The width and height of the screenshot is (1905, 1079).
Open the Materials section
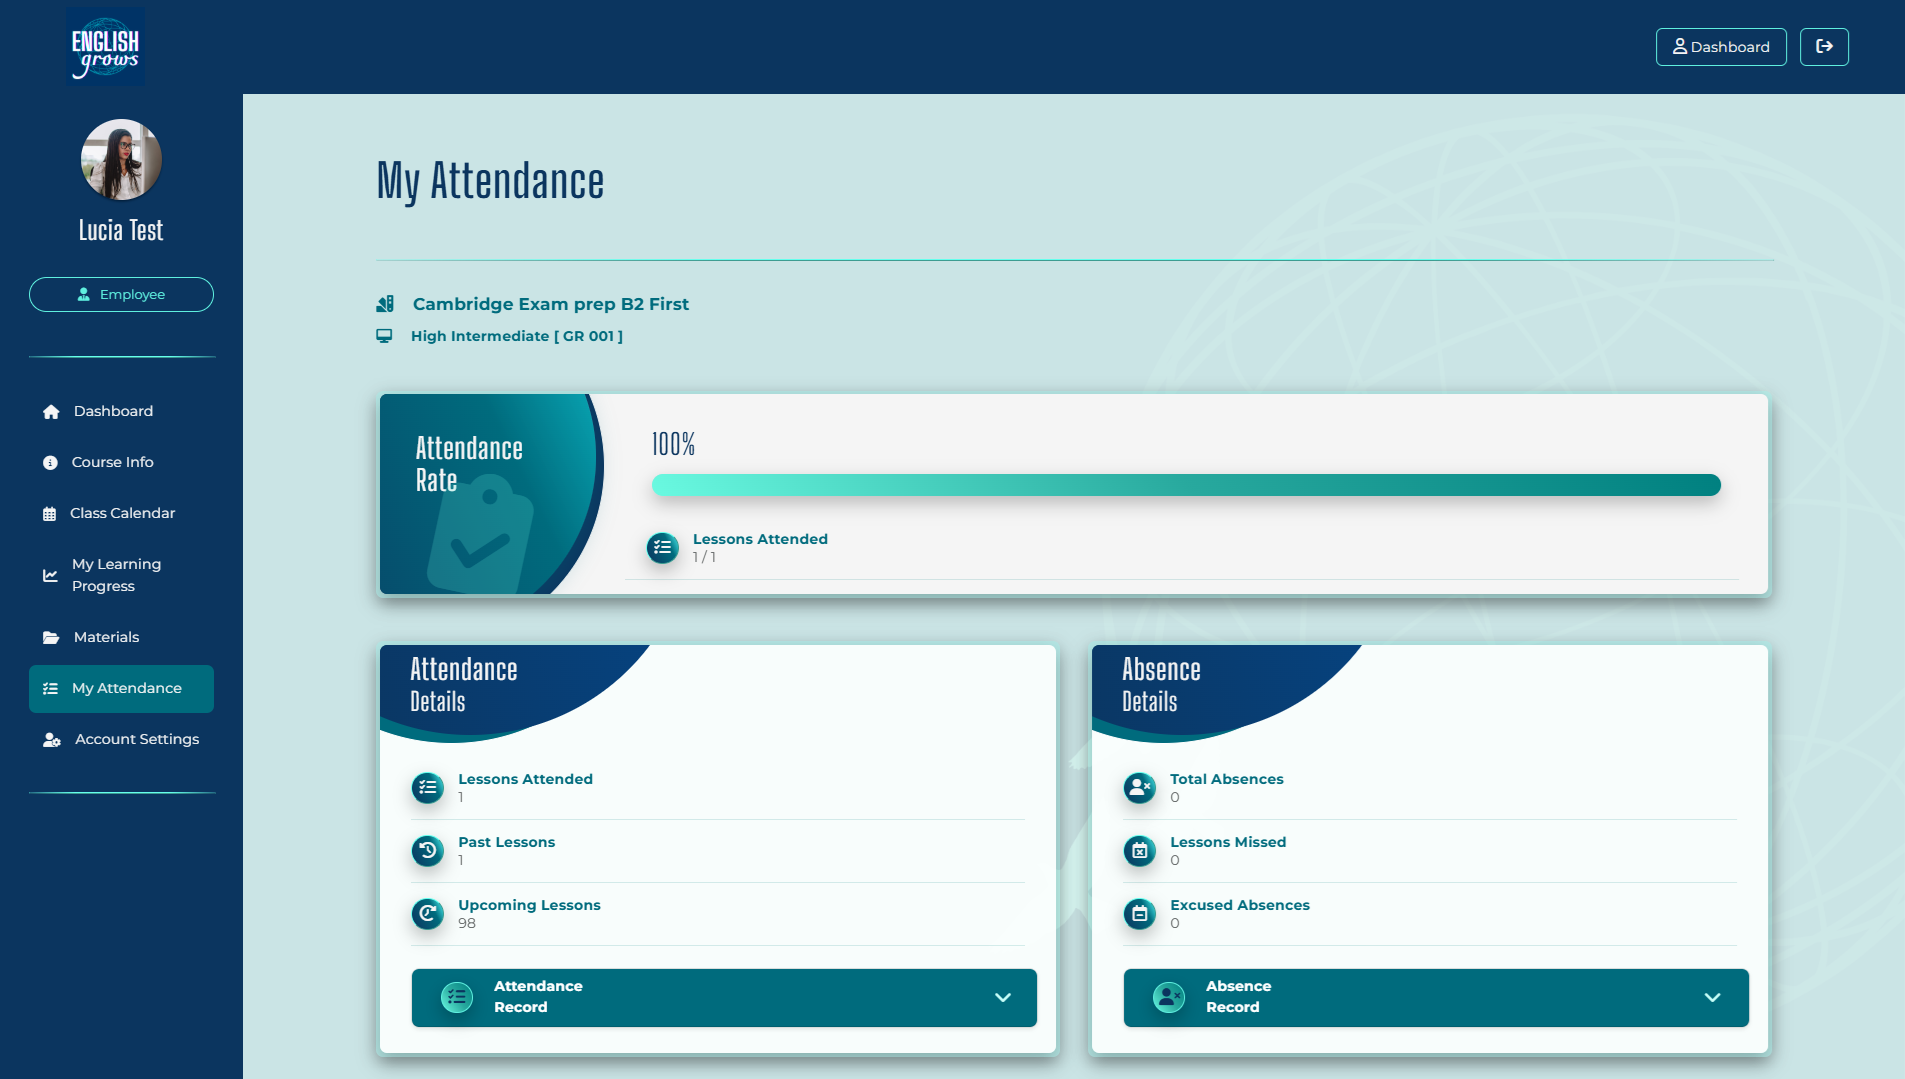121,637
